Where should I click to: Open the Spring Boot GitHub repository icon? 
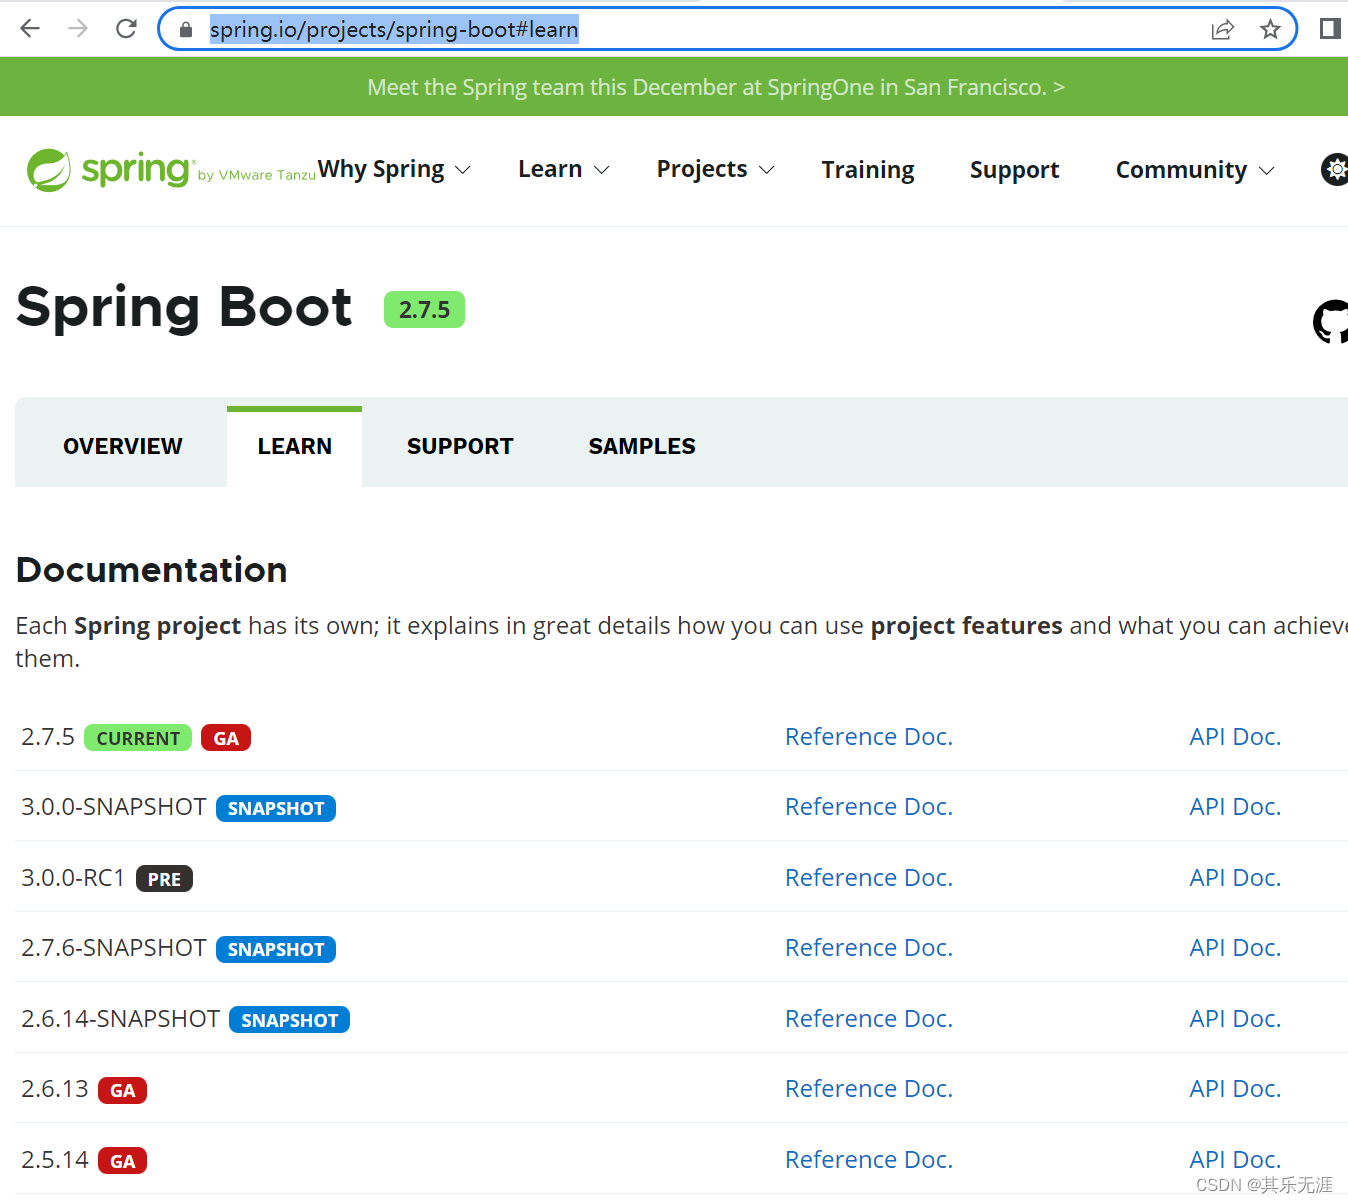pos(1331,322)
